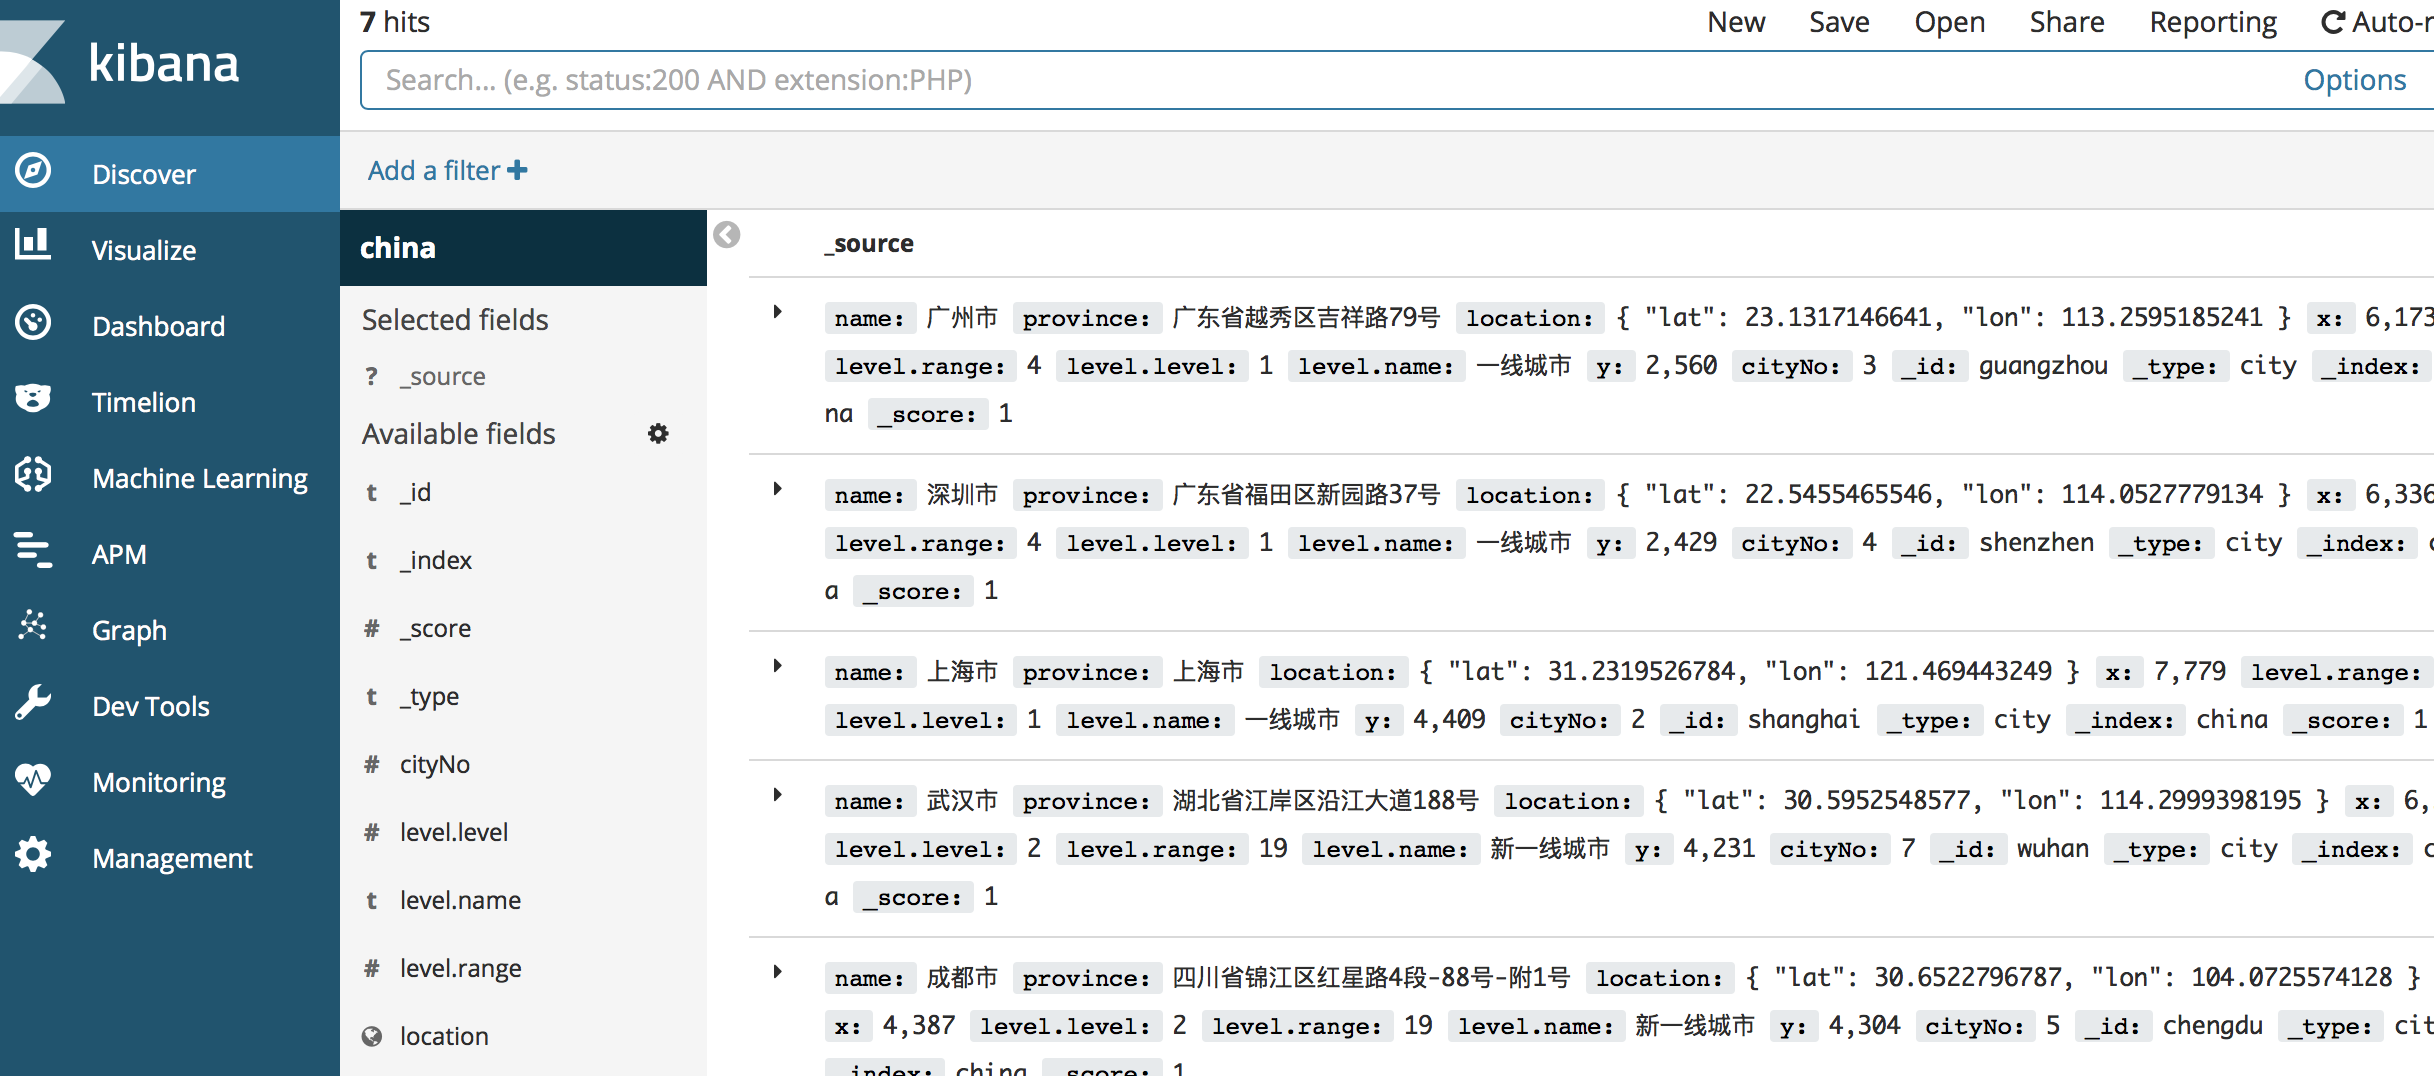Go to Monitoring in the sidebar
The height and width of the screenshot is (1076, 2434).
tap(170, 782)
